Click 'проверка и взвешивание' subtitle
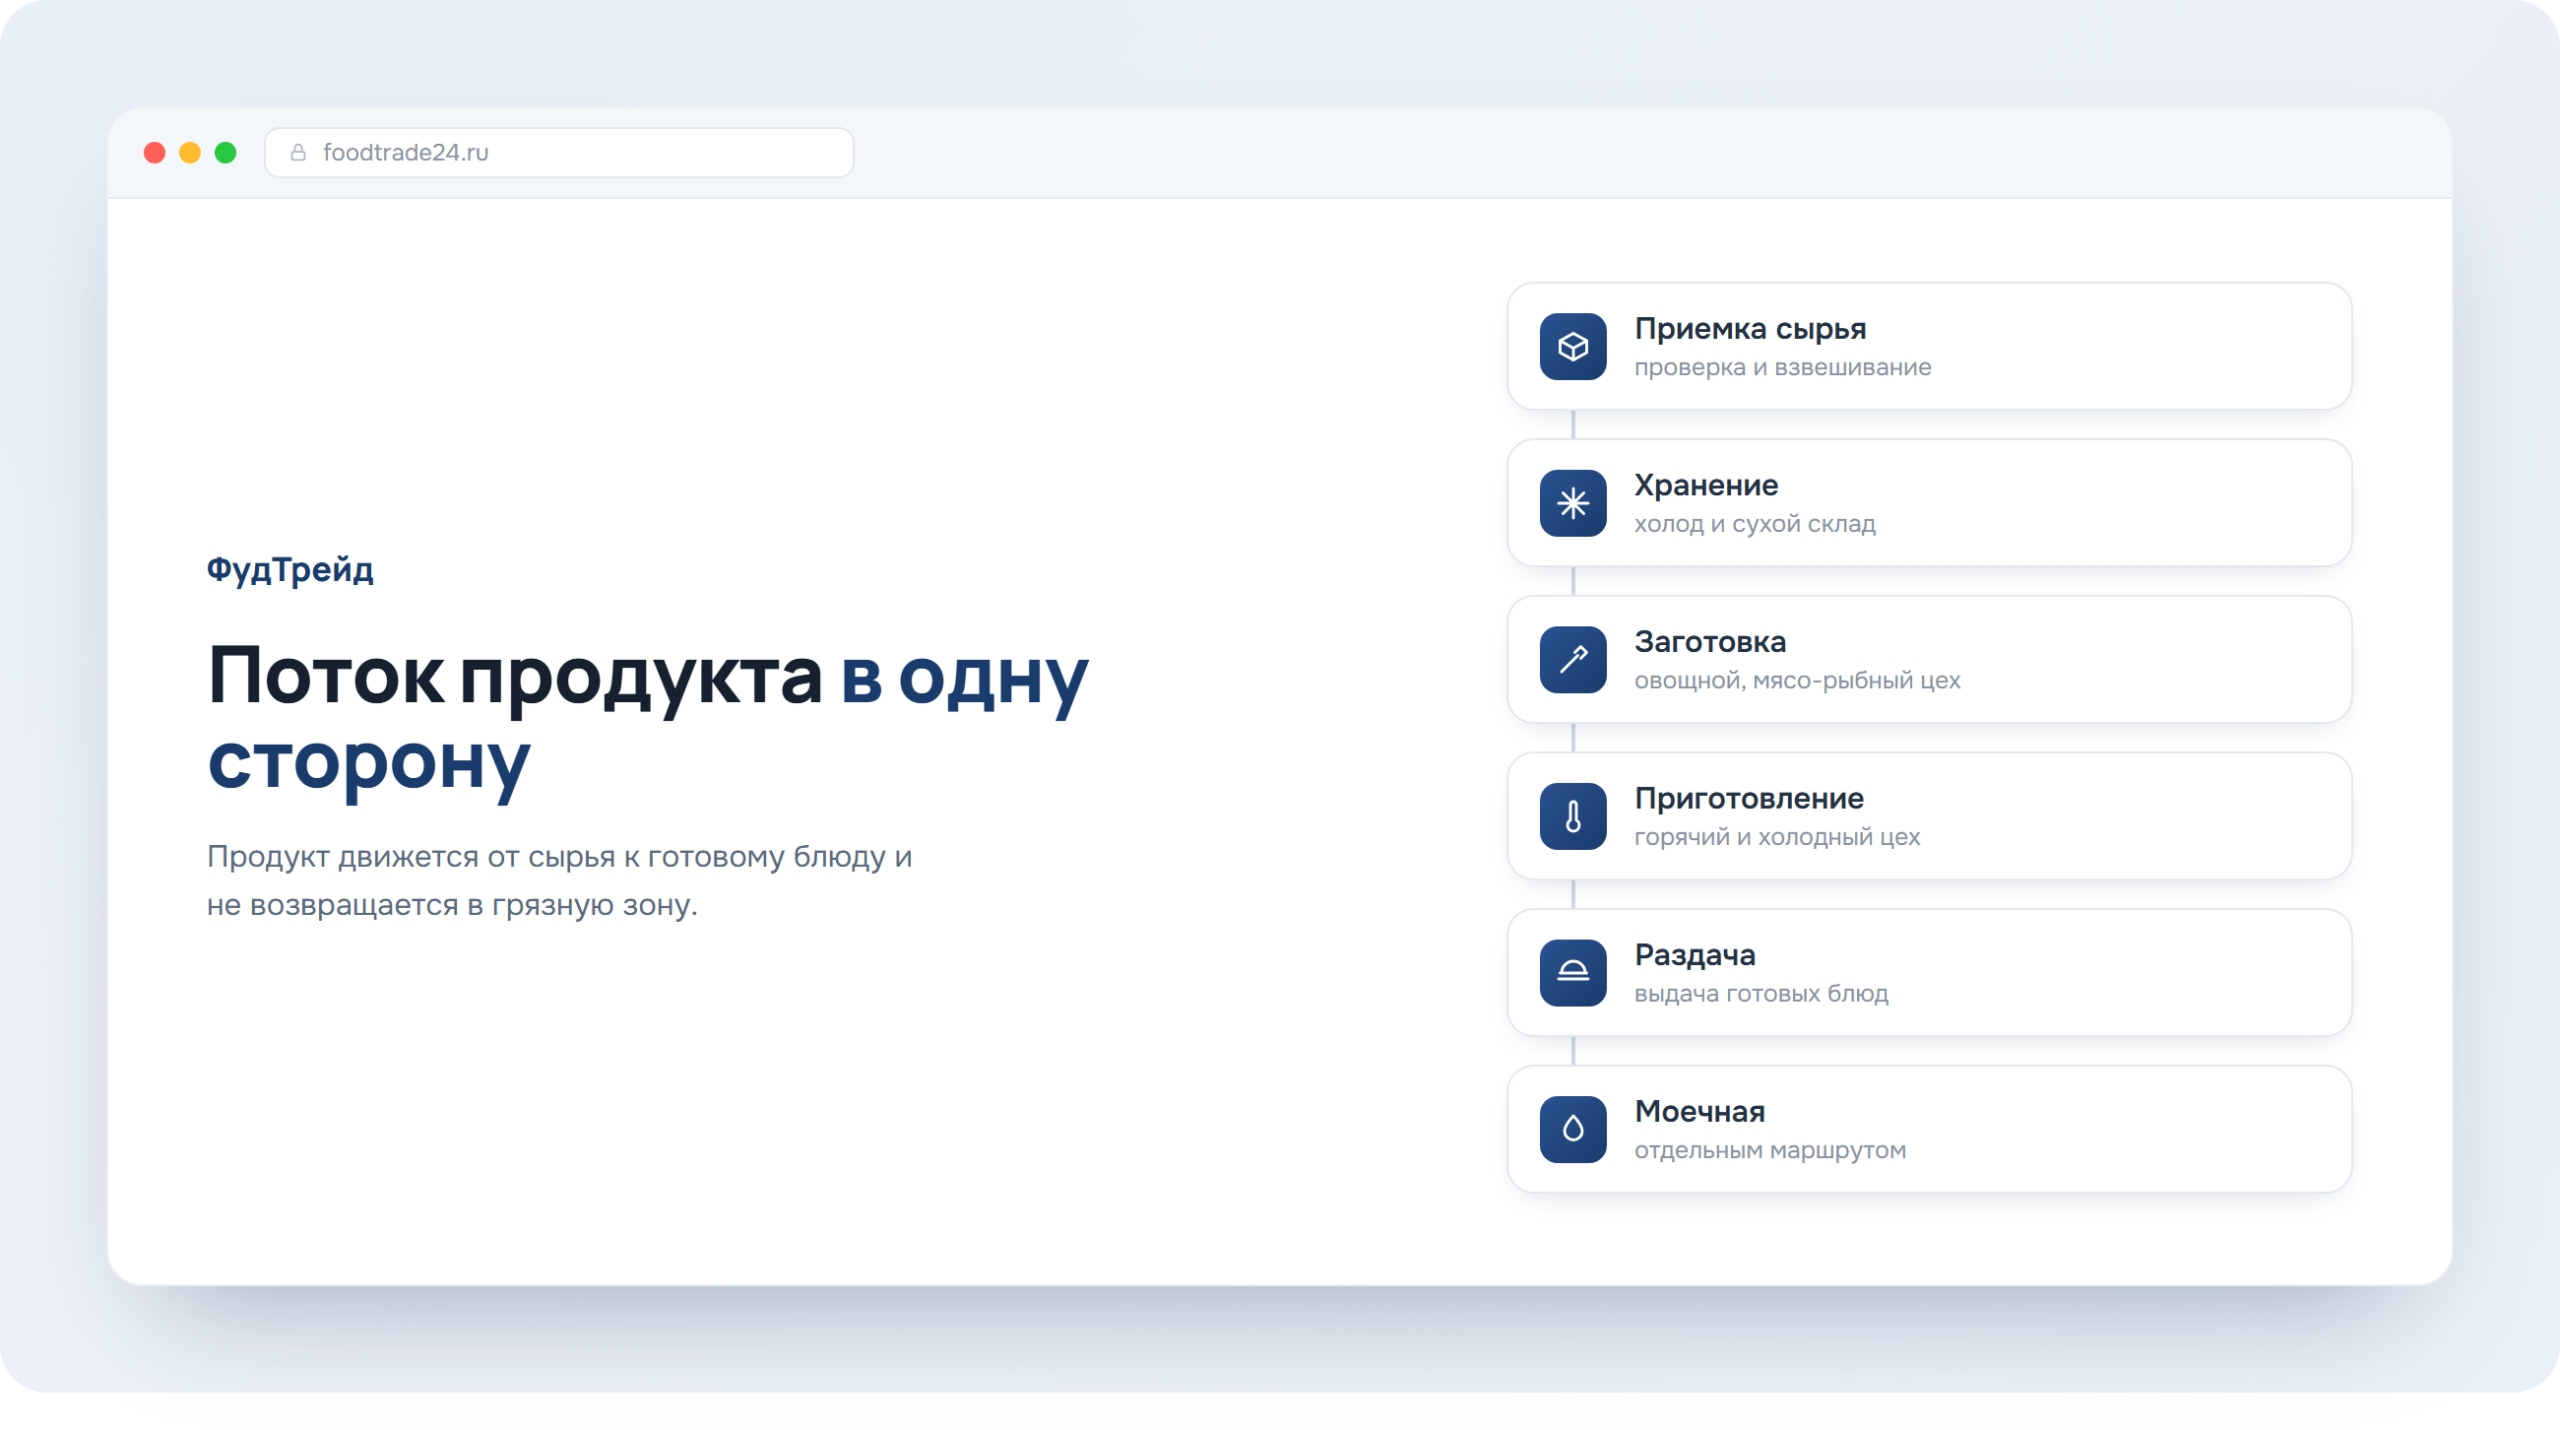 pos(1783,367)
